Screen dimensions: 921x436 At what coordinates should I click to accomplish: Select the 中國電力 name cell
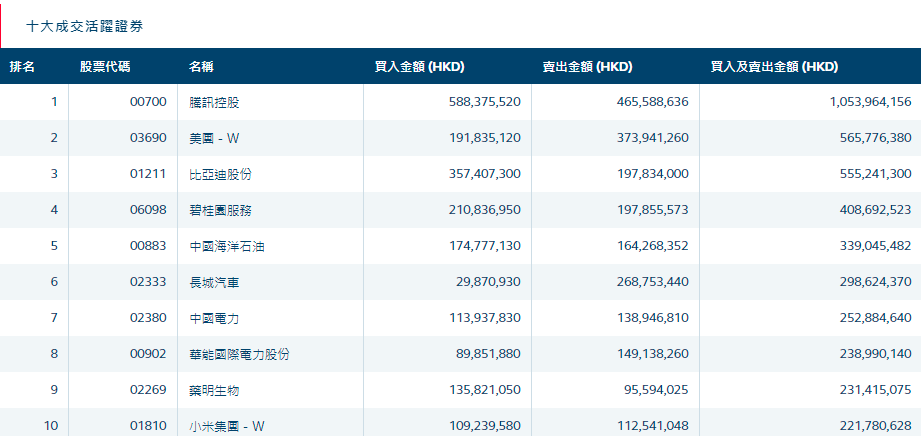coord(214,318)
